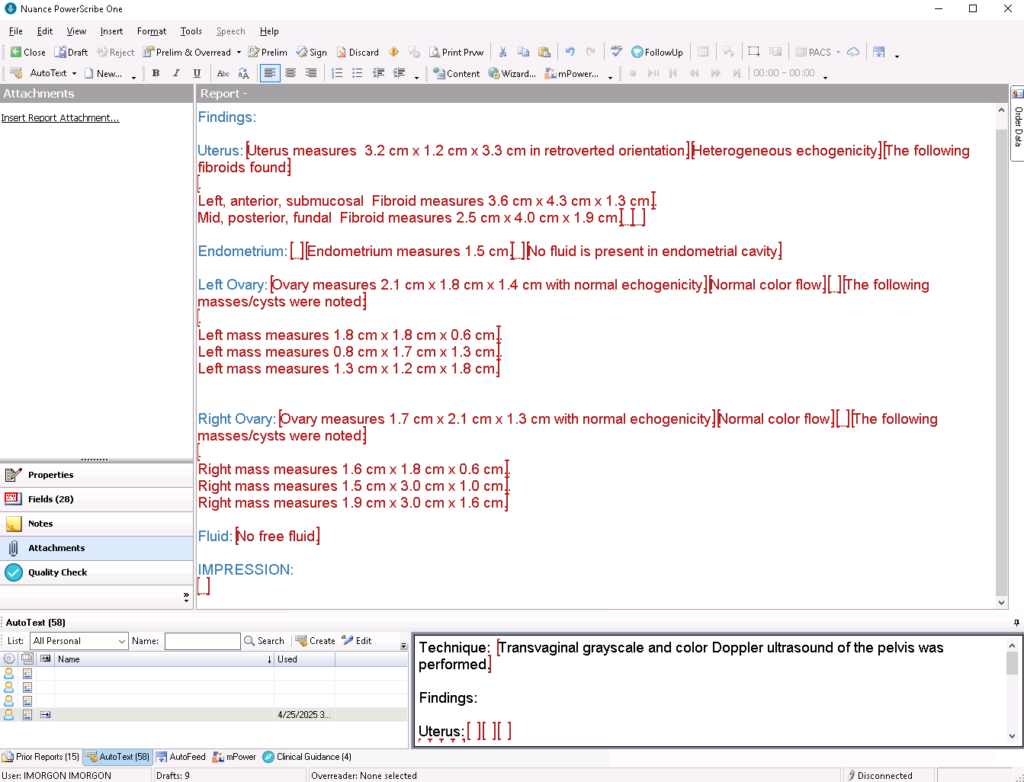
Task: Create a new AutoText entry
Action: (x=315, y=641)
